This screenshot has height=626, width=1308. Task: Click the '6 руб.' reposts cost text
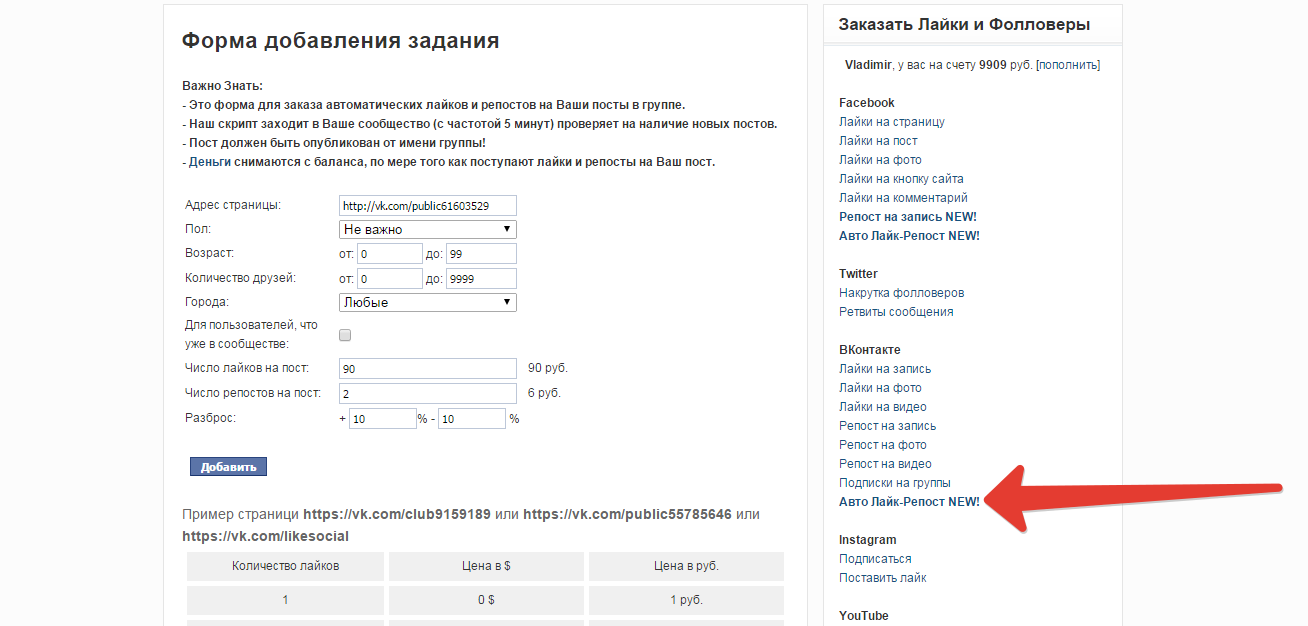(x=544, y=394)
